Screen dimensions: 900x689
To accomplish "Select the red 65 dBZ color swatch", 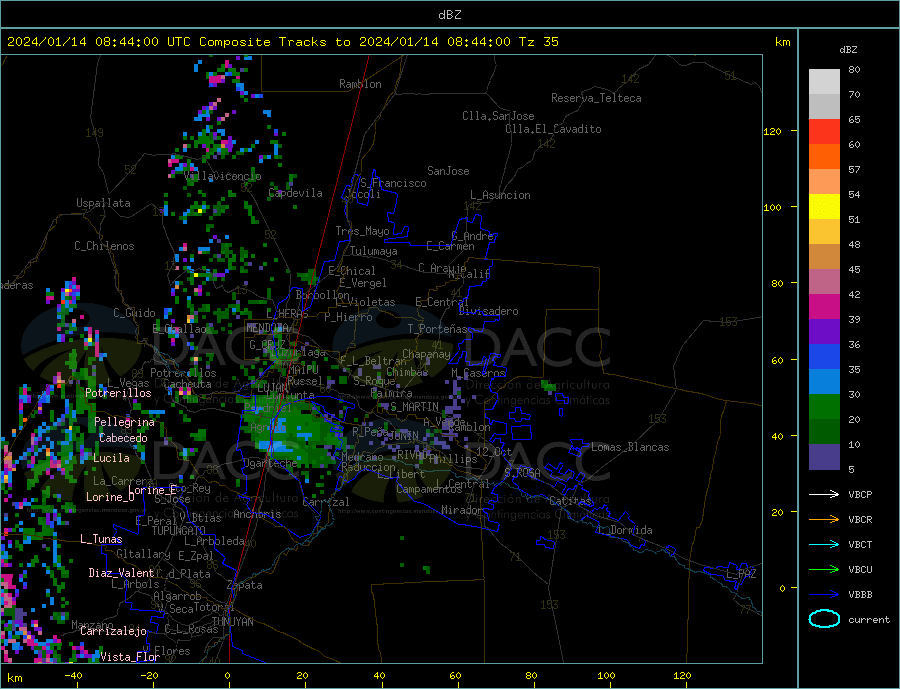I will tap(824, 131).
